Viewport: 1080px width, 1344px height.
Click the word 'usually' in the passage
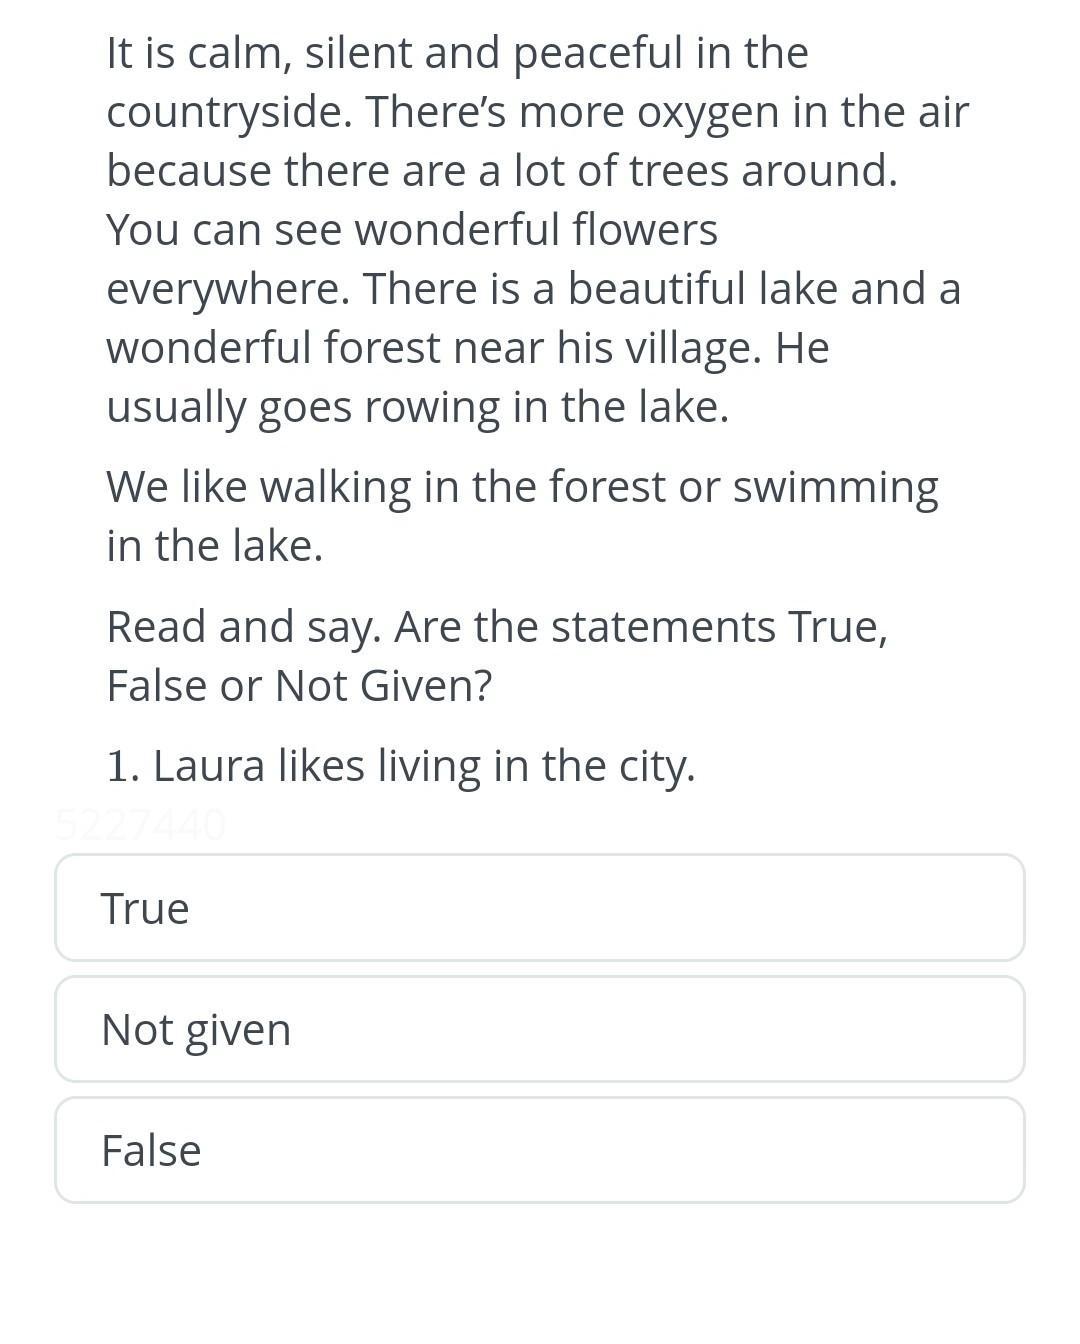click(x=175, y=407)
